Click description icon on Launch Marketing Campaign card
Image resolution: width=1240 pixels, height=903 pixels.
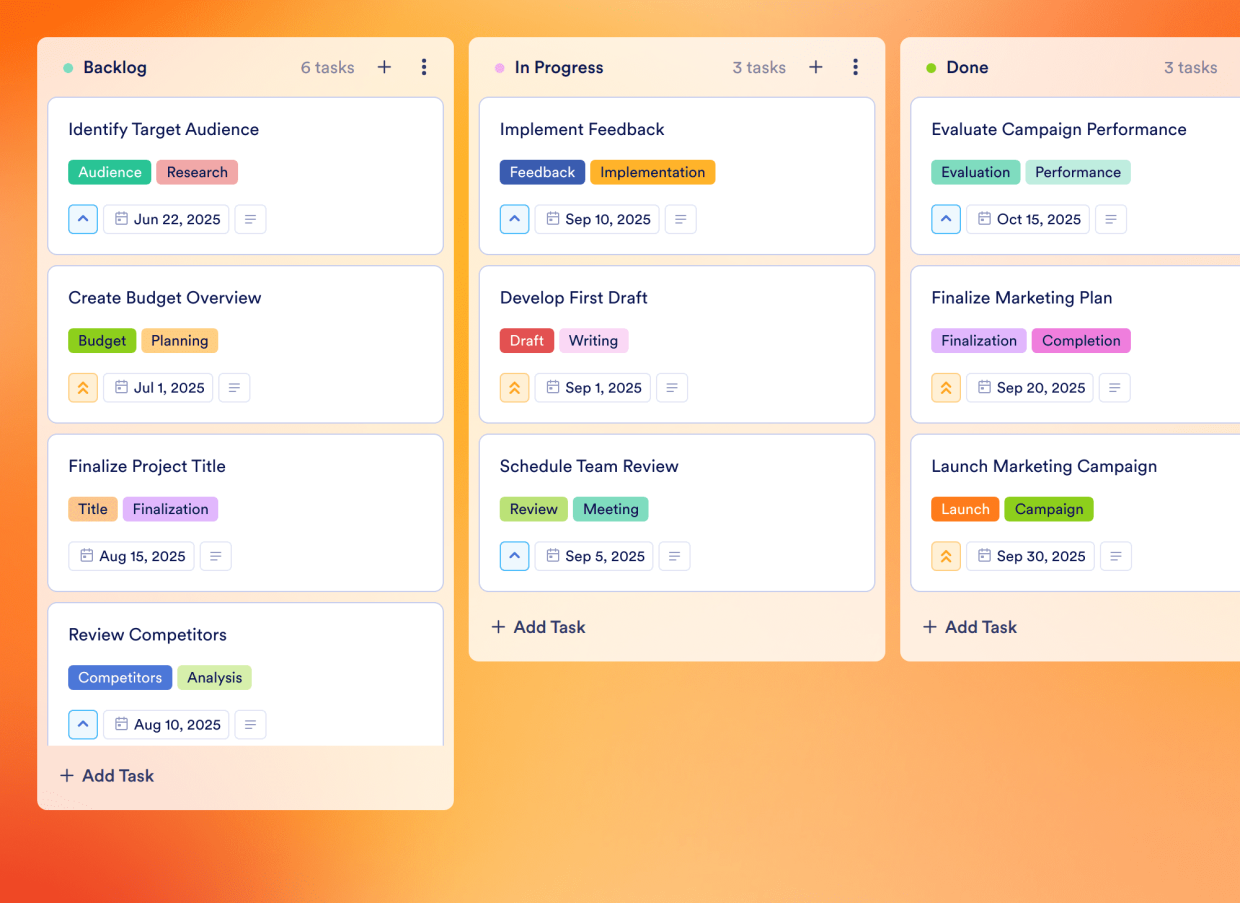[1116, 556]
